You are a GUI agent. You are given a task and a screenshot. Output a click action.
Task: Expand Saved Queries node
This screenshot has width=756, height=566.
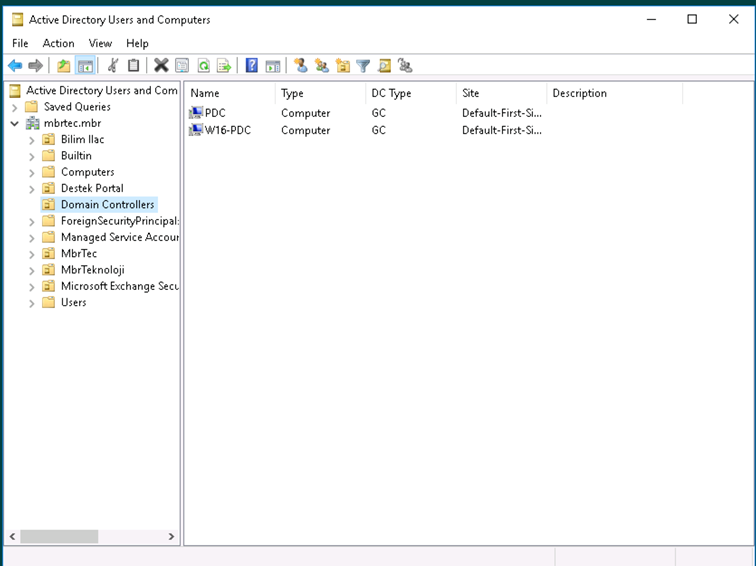click(15, 107)
